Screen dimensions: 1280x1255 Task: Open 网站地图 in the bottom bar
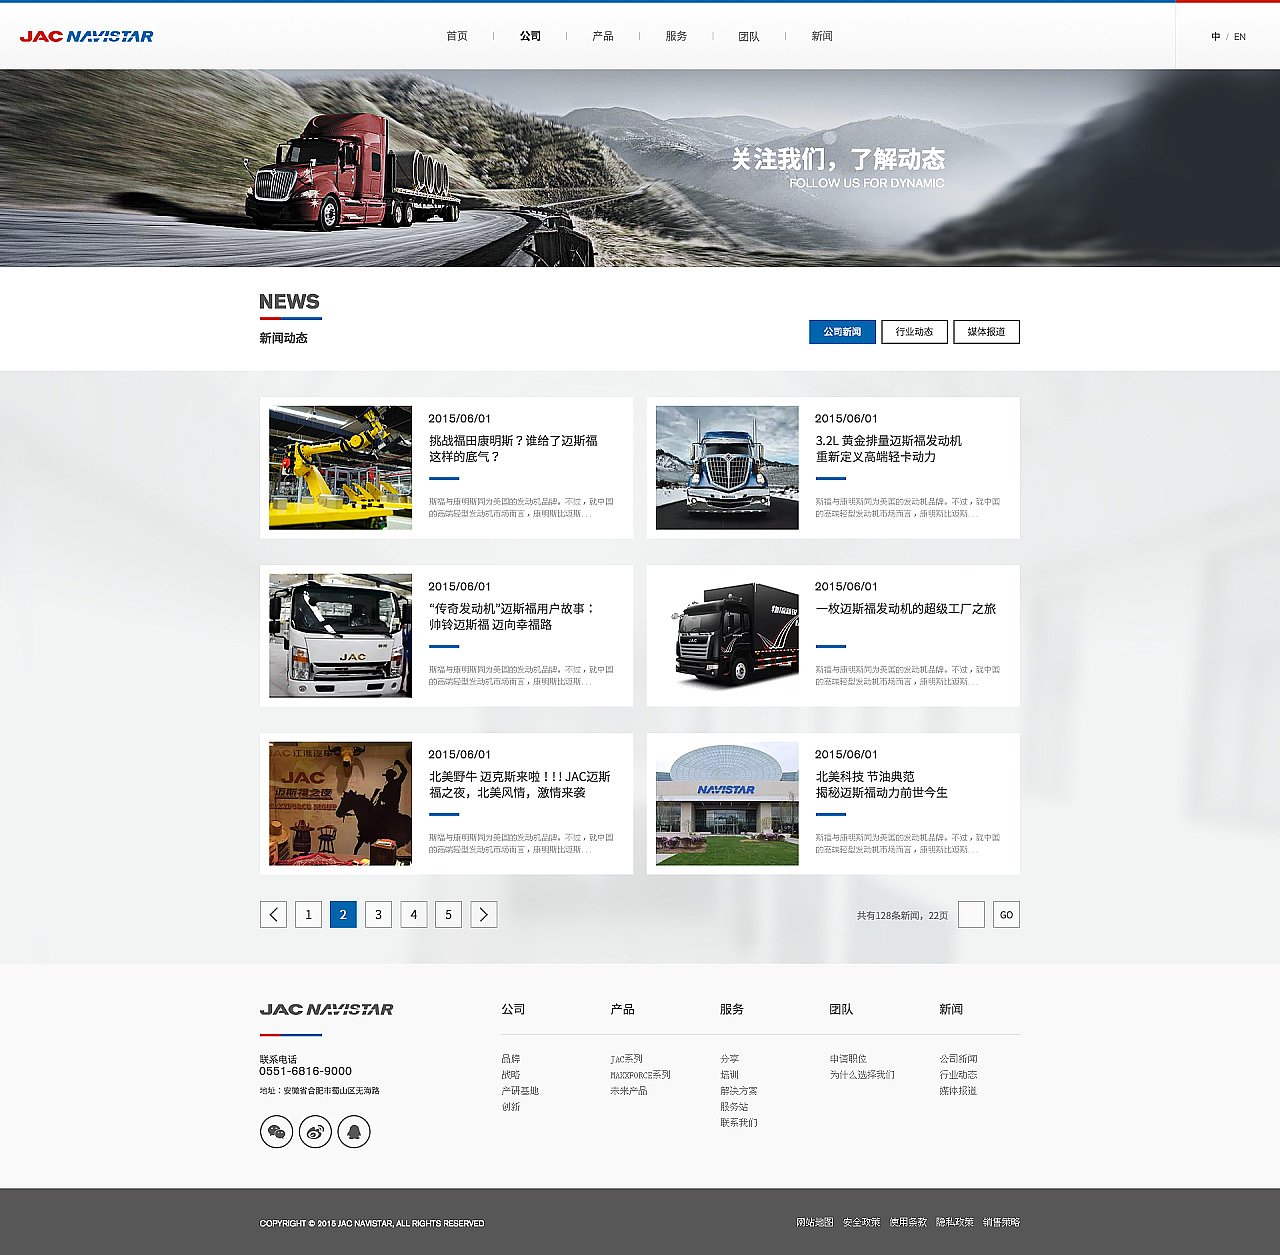pos(815,1223)
